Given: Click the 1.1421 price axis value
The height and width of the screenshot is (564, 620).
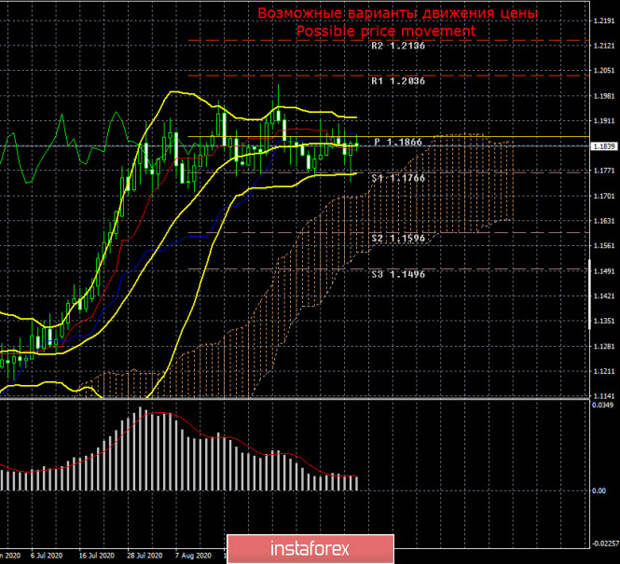Looking at the screenshot, I should (604, 296).
